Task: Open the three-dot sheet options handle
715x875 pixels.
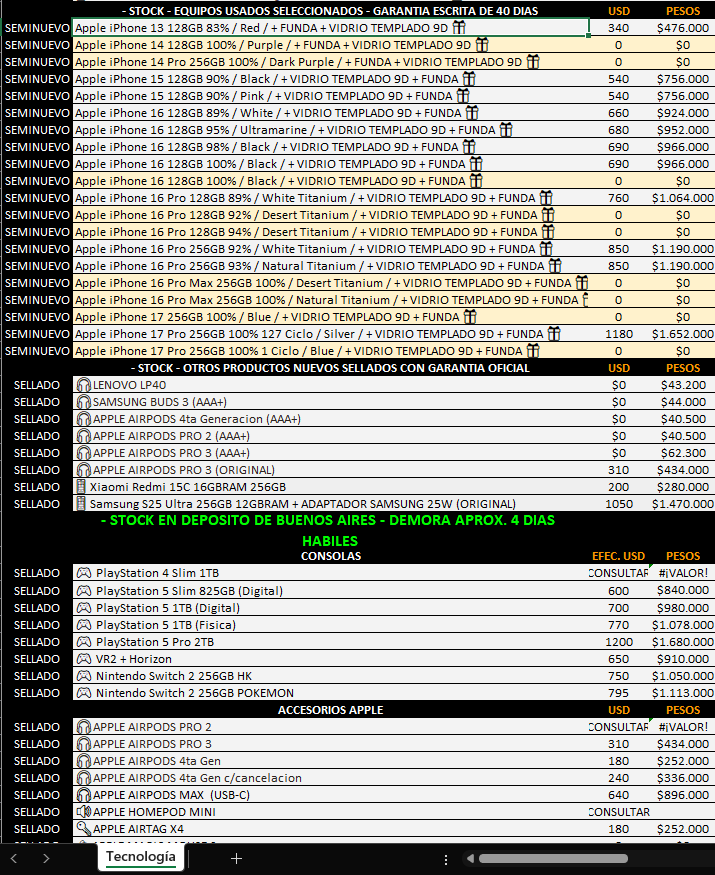Action: (x=445, y=859)
